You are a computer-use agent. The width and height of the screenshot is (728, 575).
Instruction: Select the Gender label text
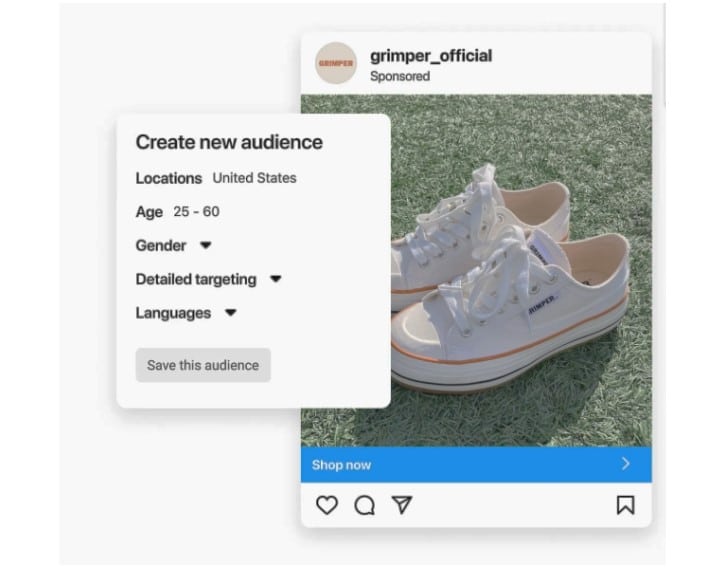point(161,245)
